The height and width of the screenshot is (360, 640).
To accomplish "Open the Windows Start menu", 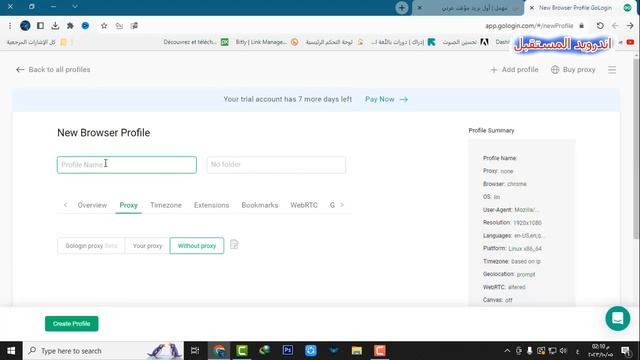I will pos(11,351).
